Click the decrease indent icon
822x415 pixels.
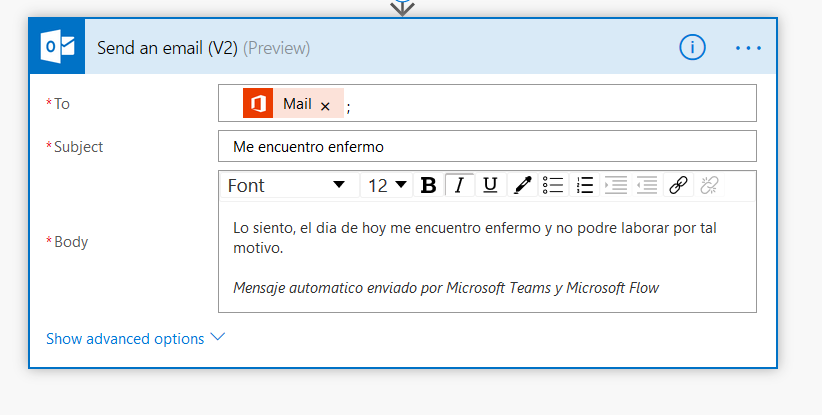[x=616, y=185]
